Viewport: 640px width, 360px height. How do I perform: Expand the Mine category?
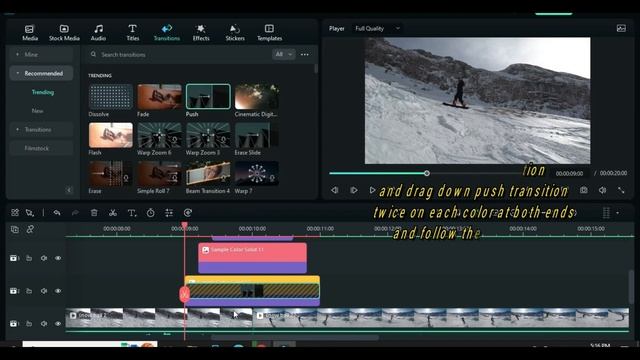click(x=41, y=54)
